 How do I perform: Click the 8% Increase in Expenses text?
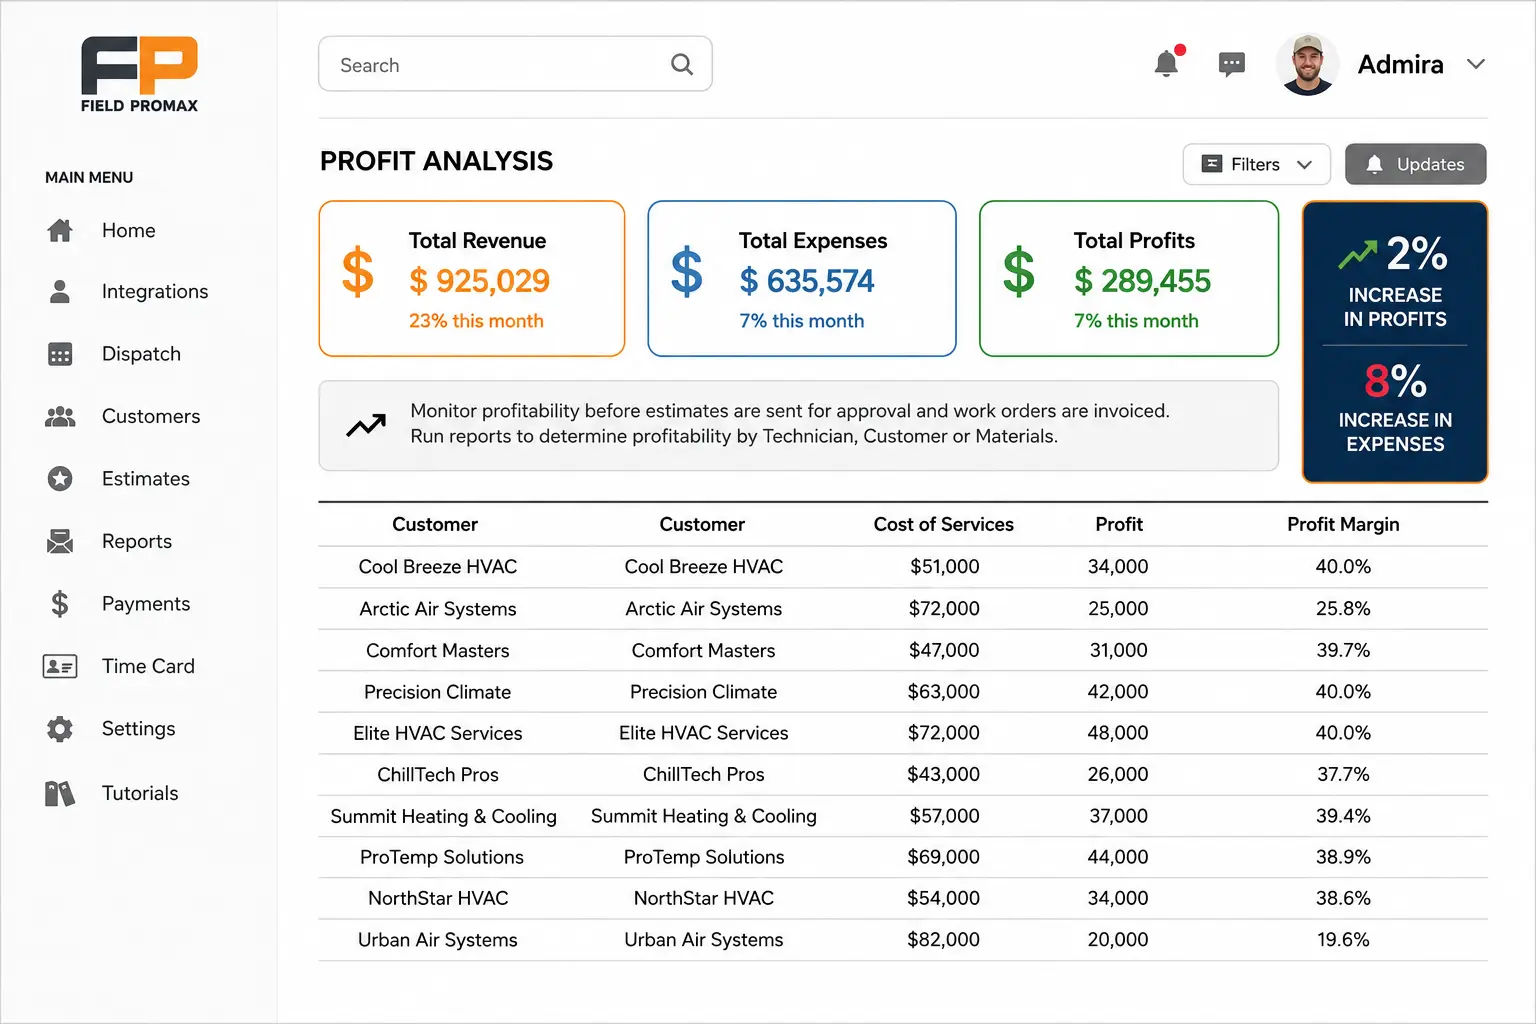click(1395, 407)
